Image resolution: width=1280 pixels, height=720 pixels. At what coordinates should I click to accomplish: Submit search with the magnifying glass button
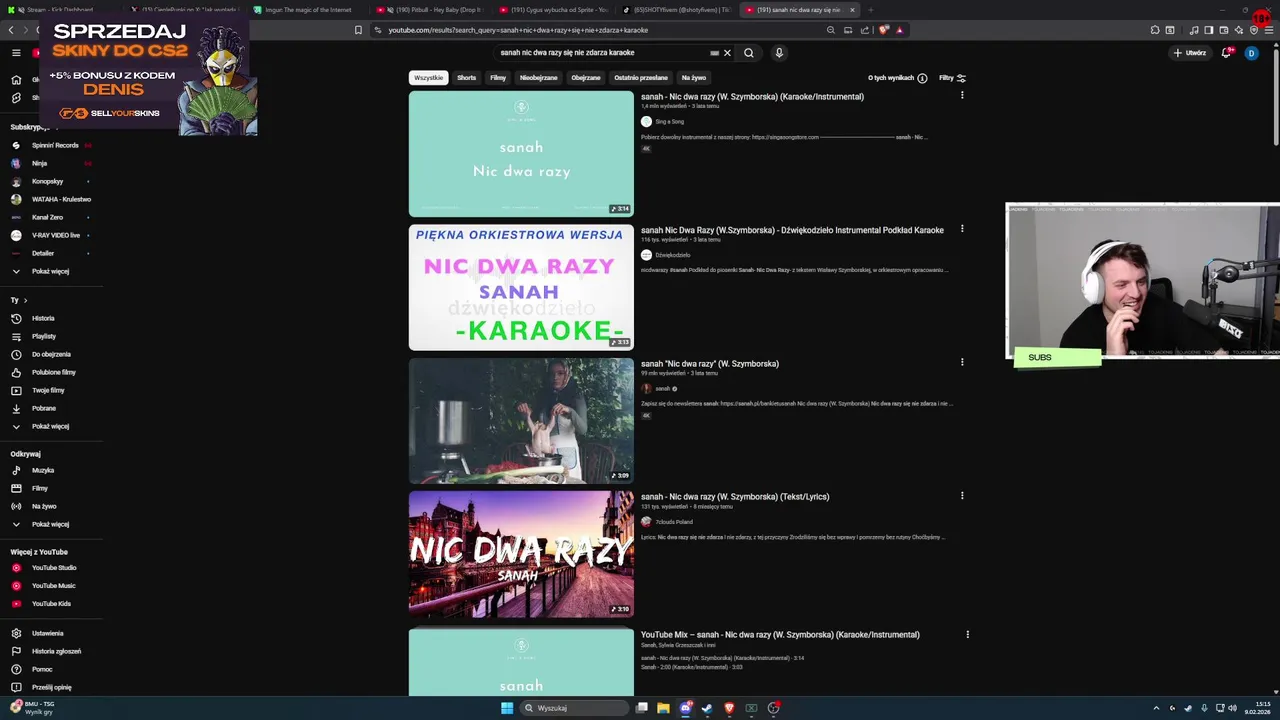click(749, 53)
